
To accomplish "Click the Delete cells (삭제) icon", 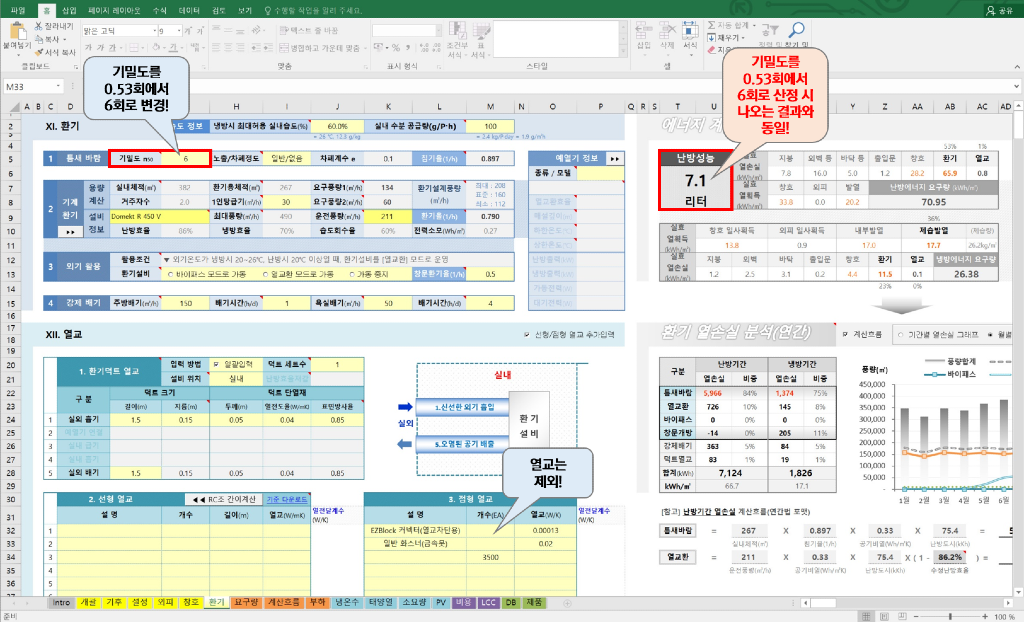I will click(667, 32).
